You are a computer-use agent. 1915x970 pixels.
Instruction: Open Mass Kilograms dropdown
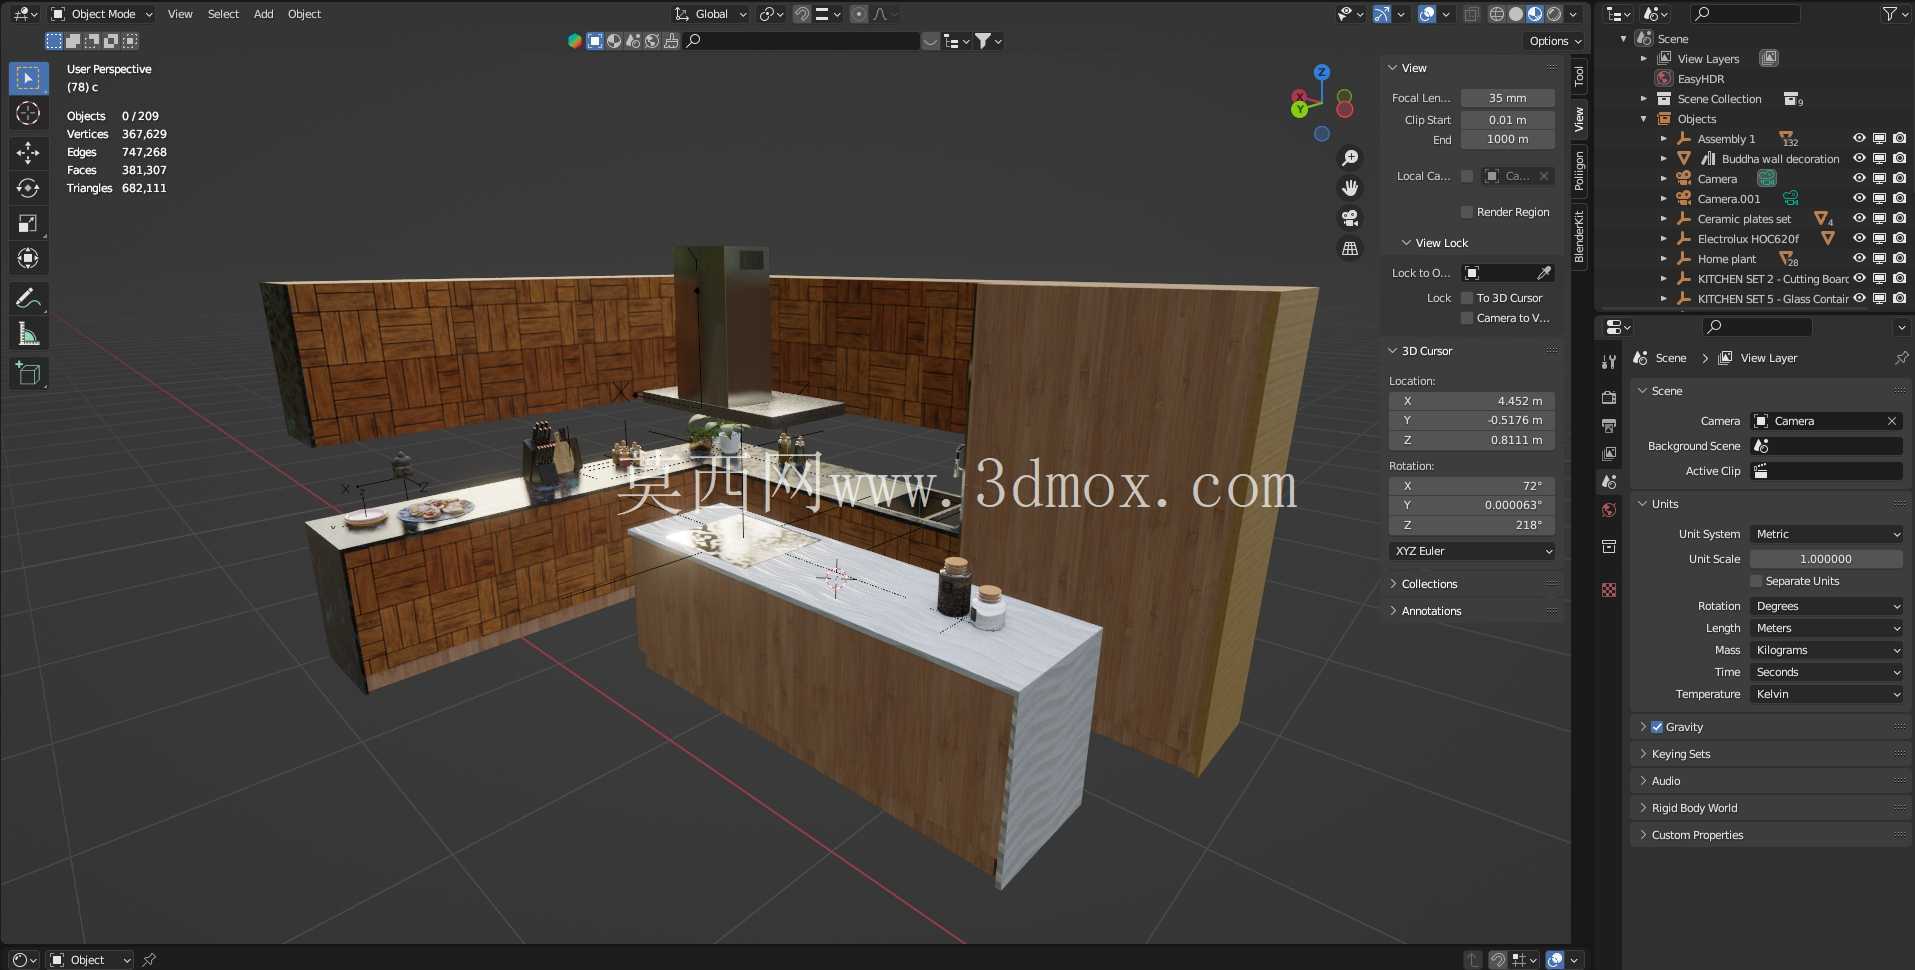coord(1827,650)
